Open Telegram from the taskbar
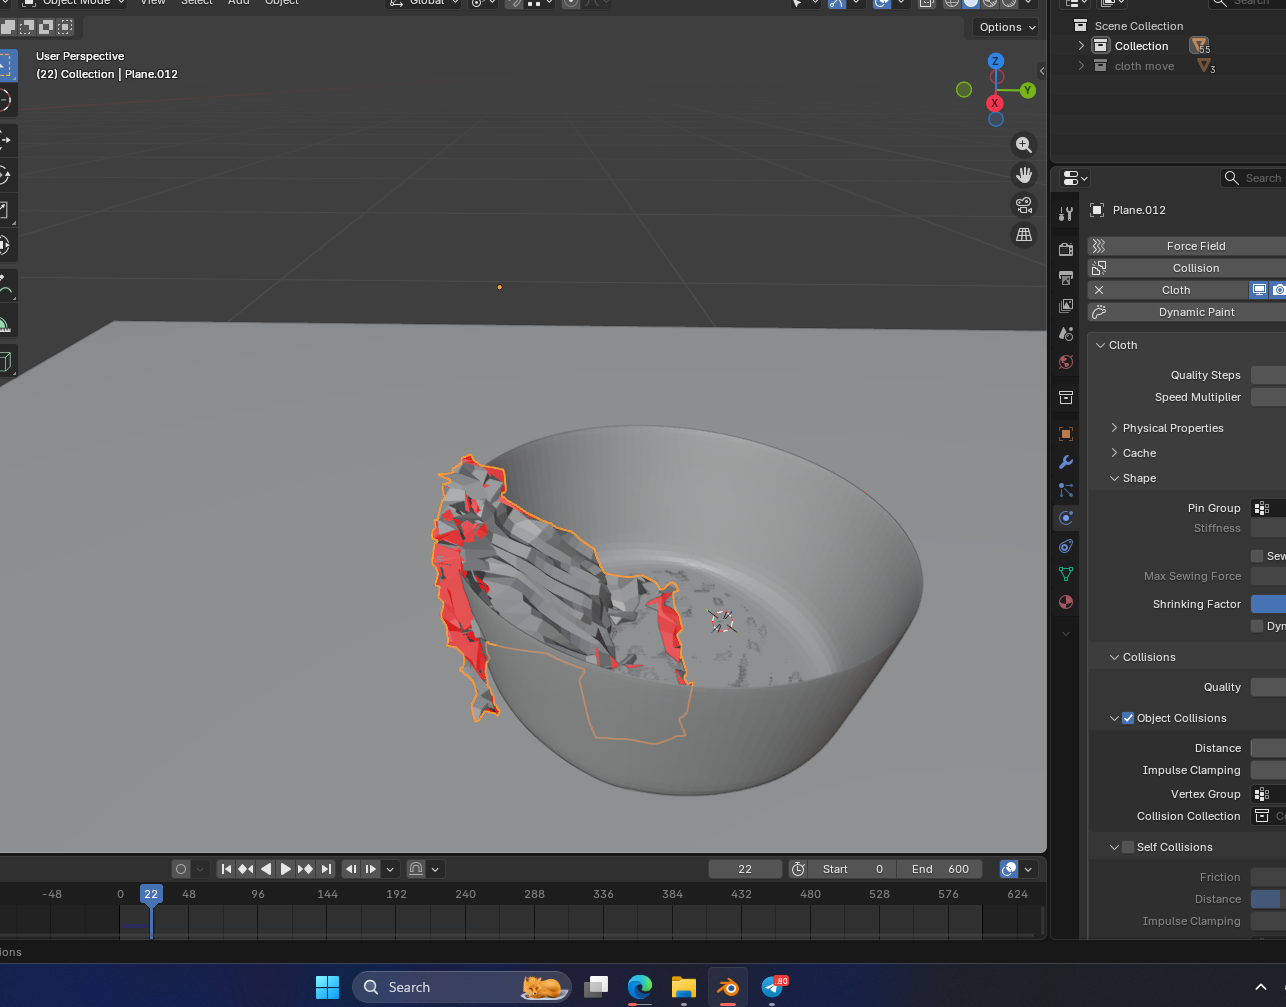This screenshot has height=1007, width=1286. pos(773,987)
